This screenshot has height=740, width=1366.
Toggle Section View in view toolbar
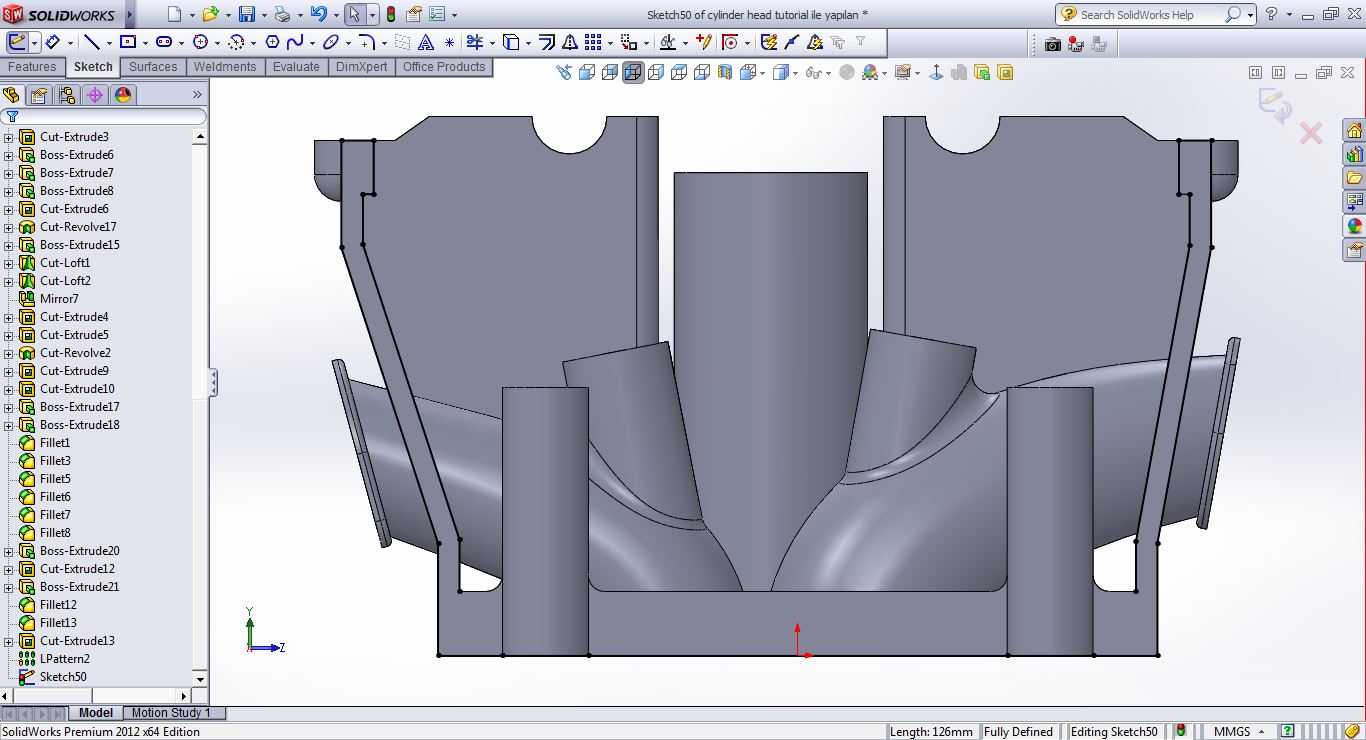(725, 72)
